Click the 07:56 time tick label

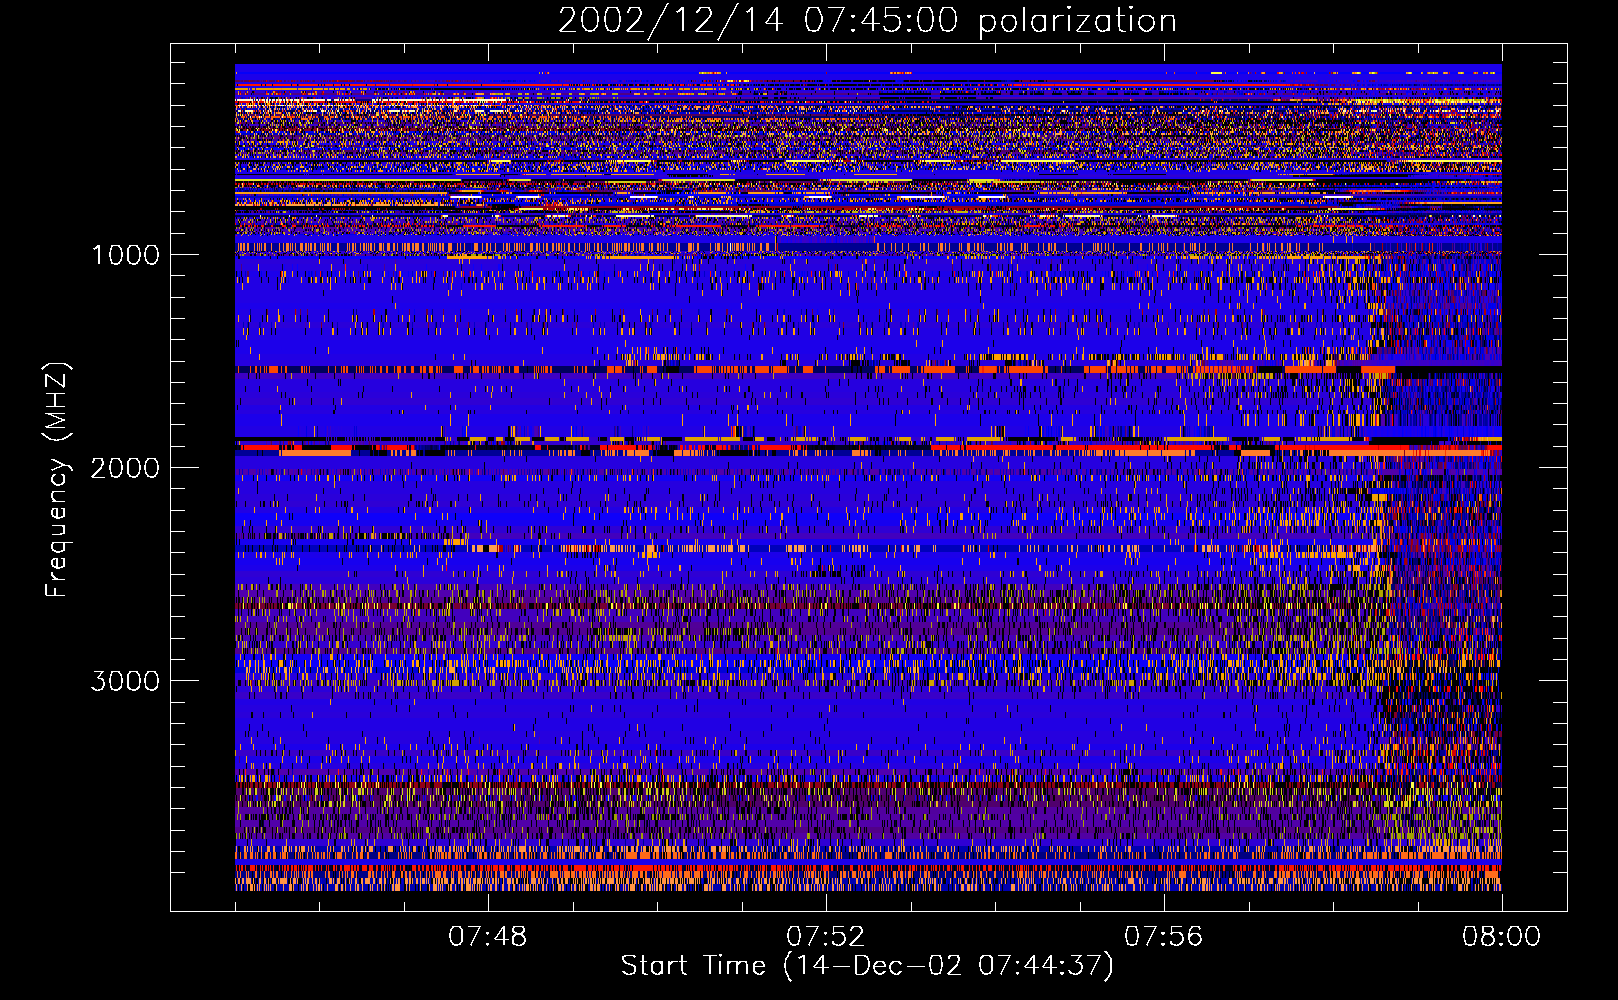1163,937
